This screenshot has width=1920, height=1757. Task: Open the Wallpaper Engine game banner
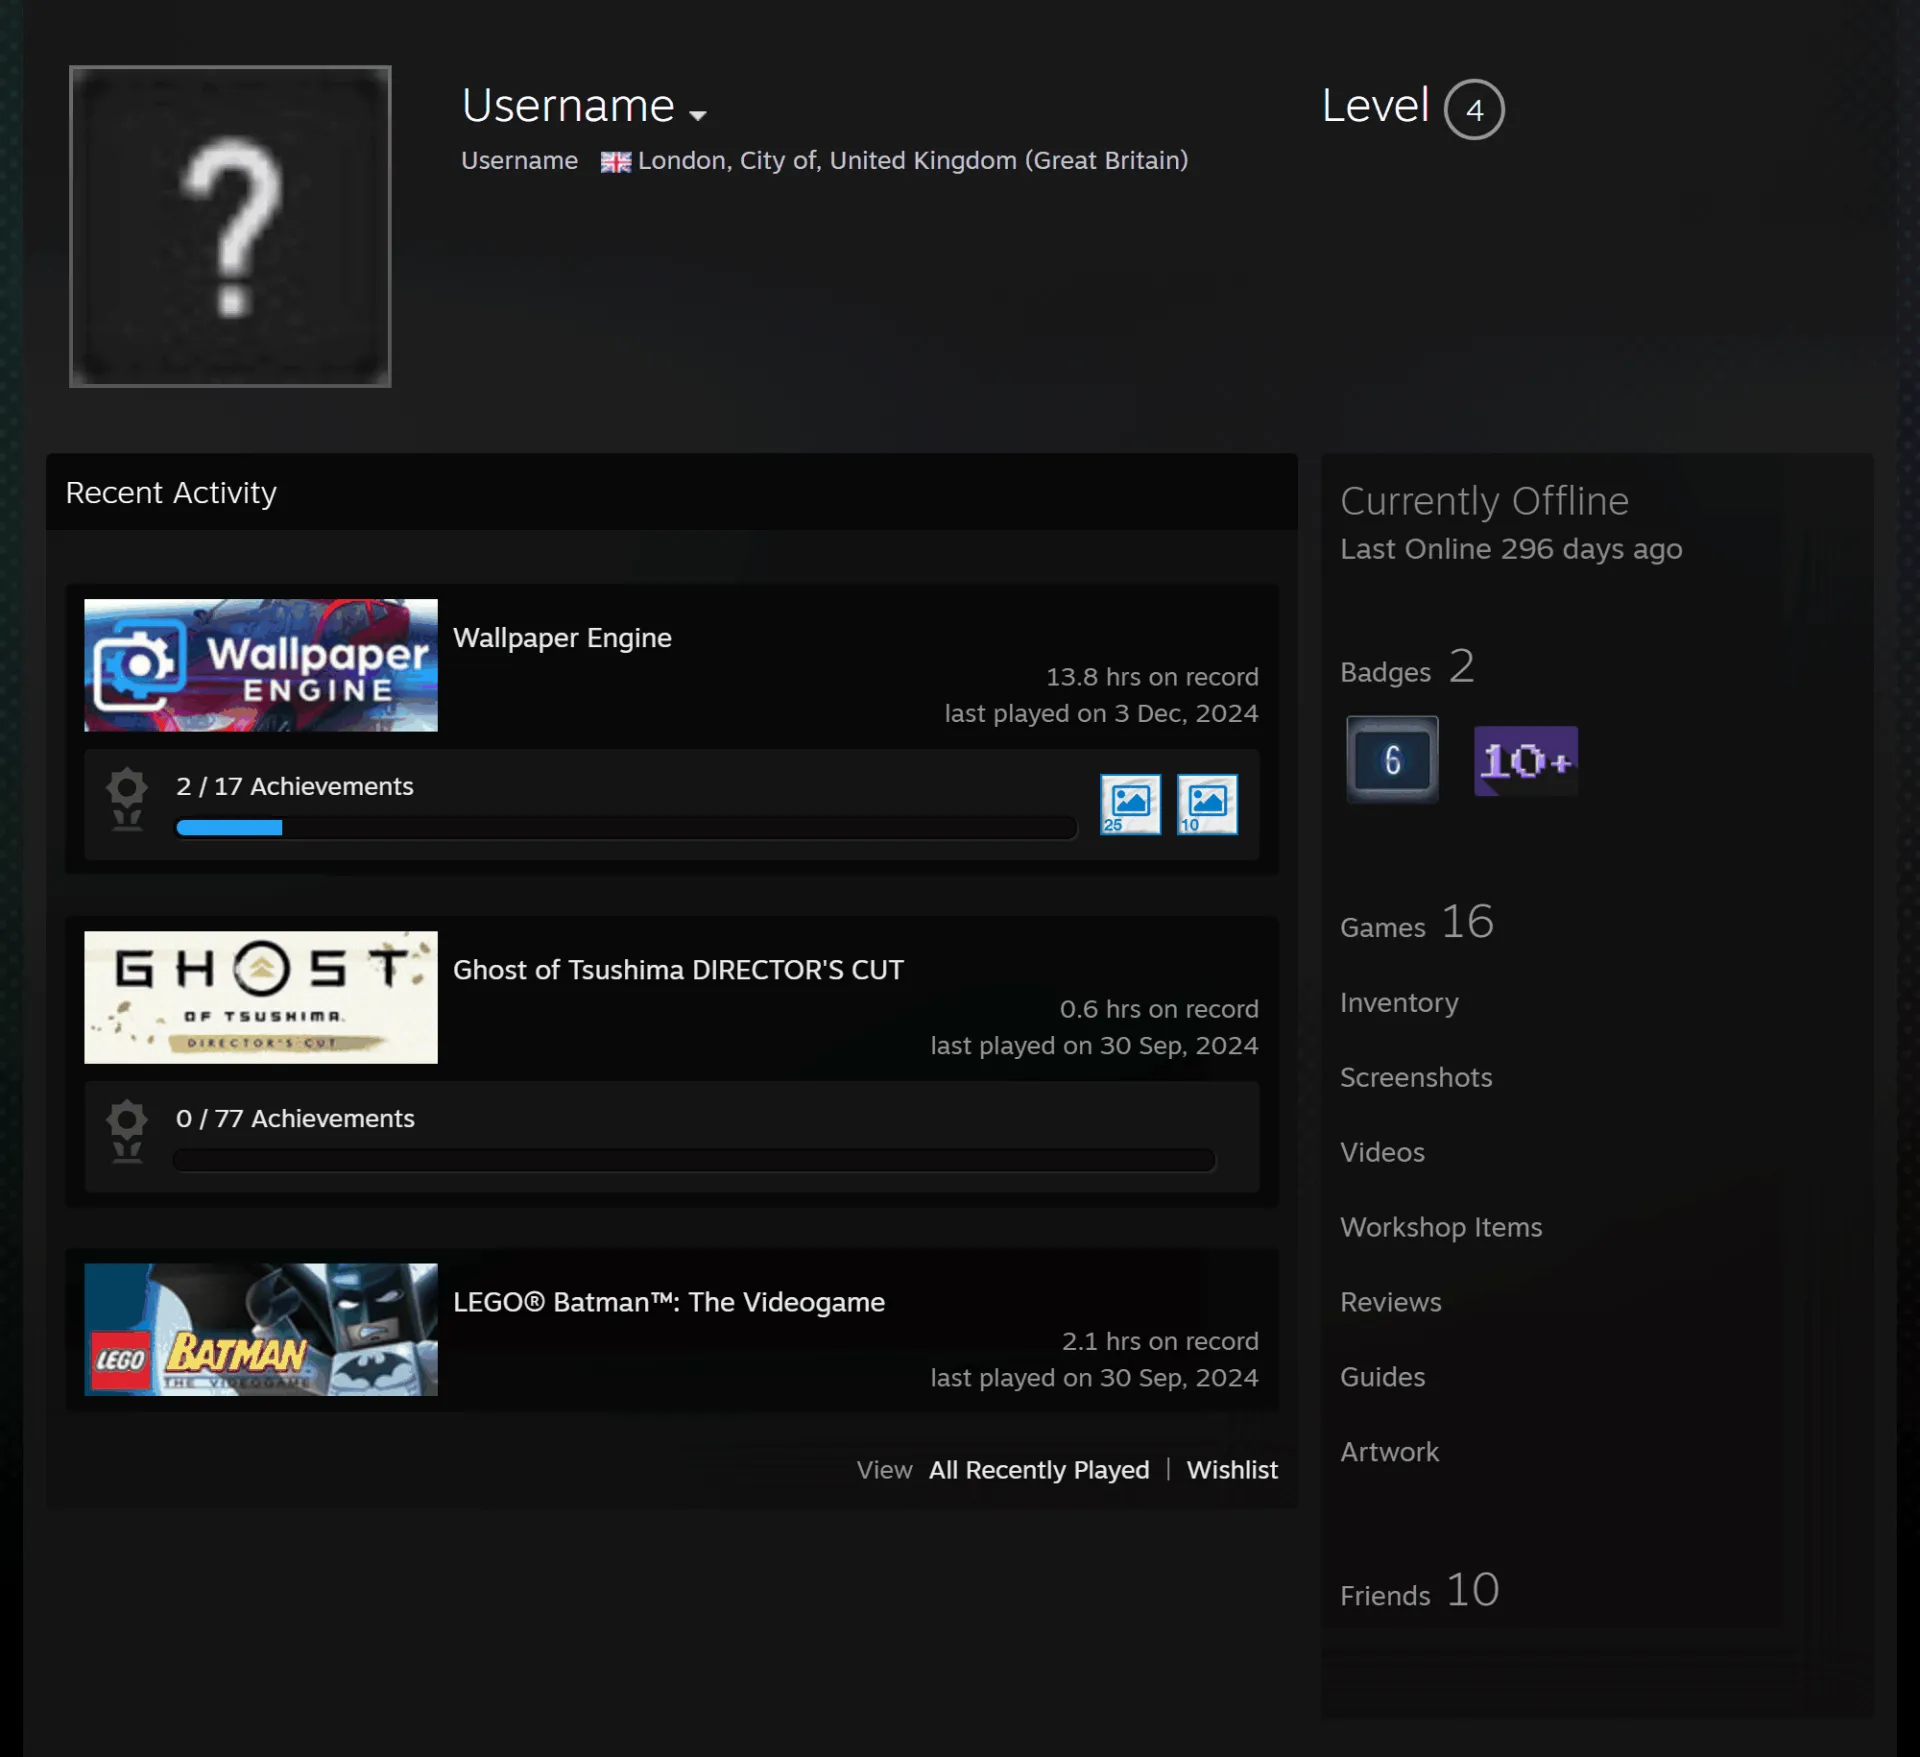coord(261,665)
